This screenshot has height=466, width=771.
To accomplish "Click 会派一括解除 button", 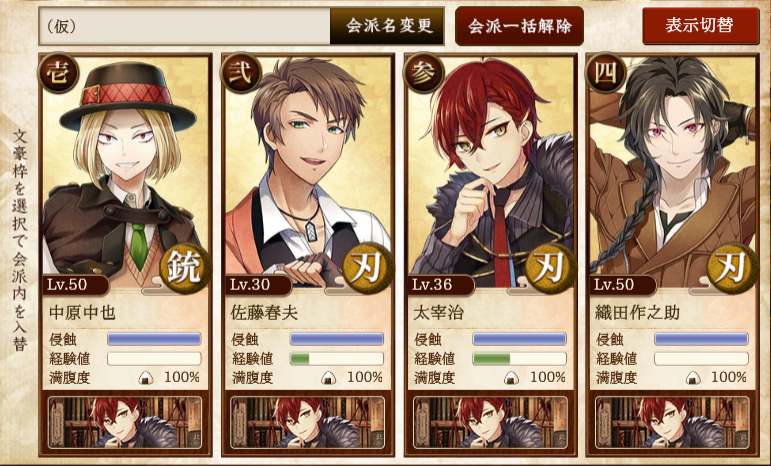I will pyautogui.click(x=519, y=26).
